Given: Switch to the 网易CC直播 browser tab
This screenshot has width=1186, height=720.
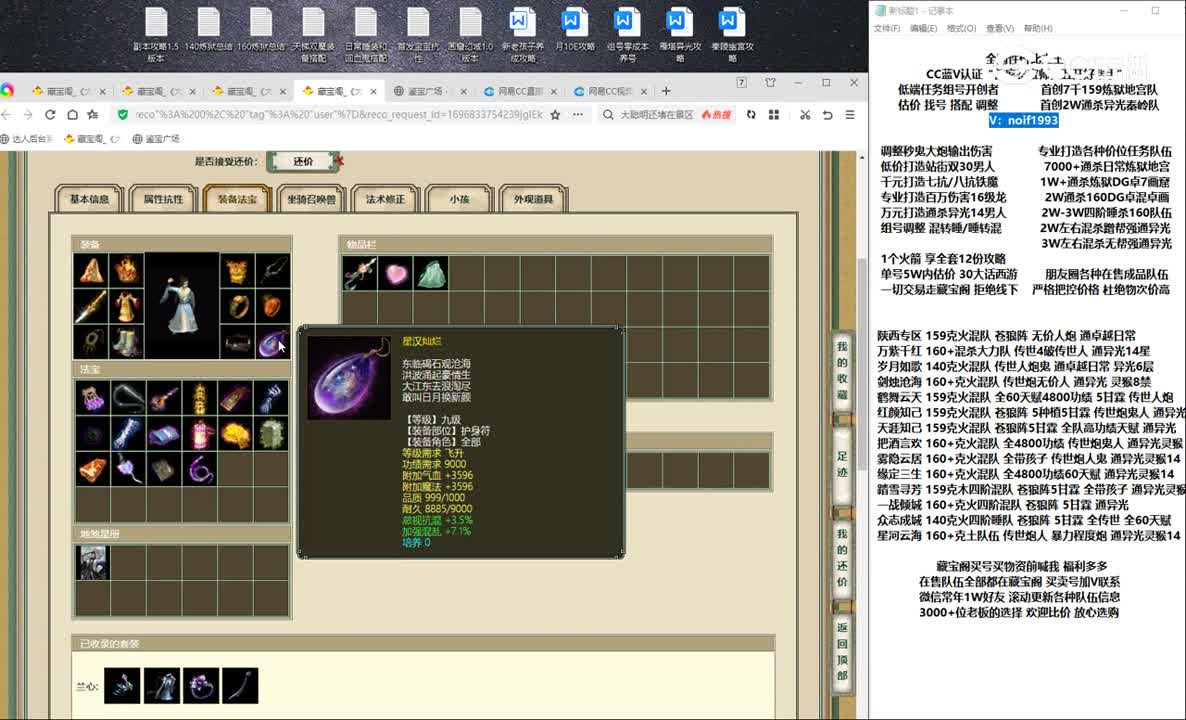Looking at the screenshot, I should (x=520, y=91).
